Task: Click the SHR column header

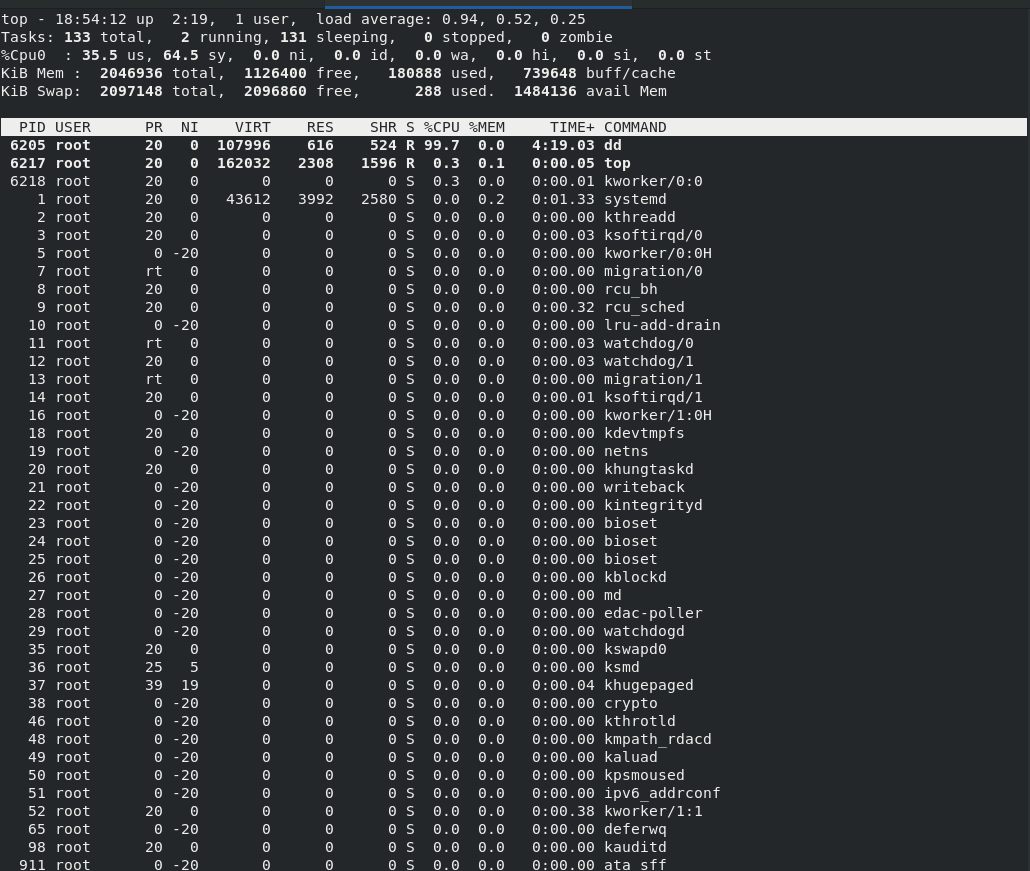Action: 383,127
